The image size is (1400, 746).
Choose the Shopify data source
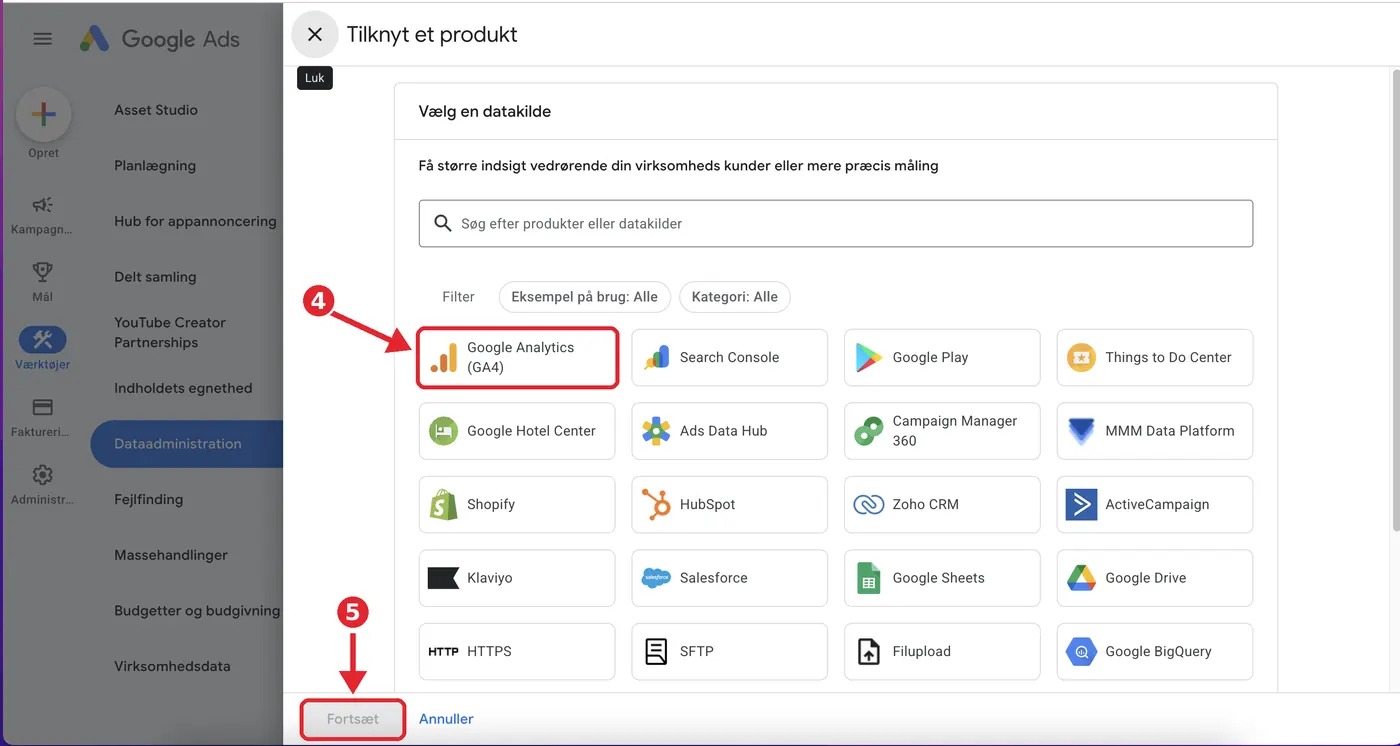pos(517,504)
